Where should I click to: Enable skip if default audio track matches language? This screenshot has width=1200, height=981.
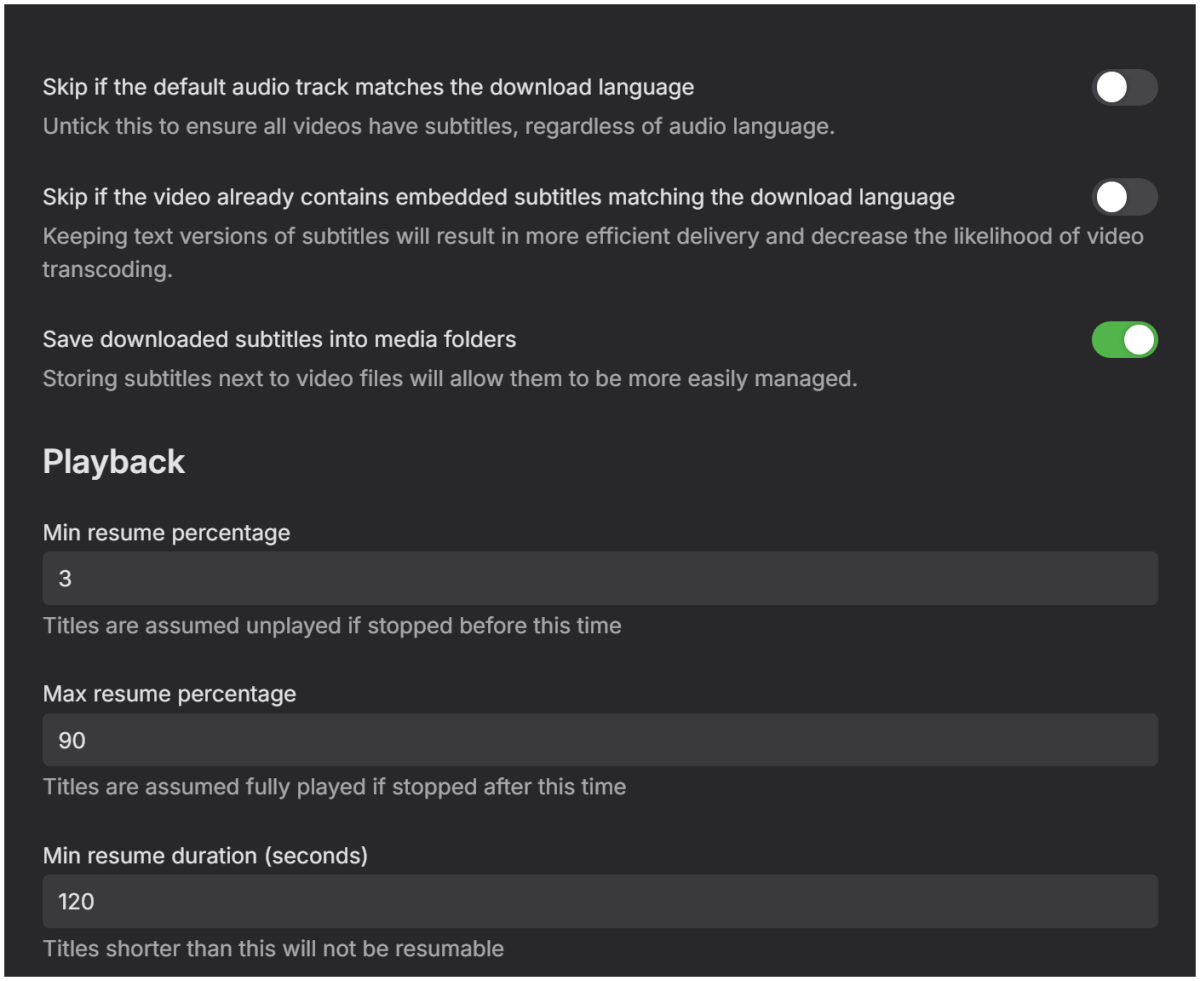pos(1124,87)
